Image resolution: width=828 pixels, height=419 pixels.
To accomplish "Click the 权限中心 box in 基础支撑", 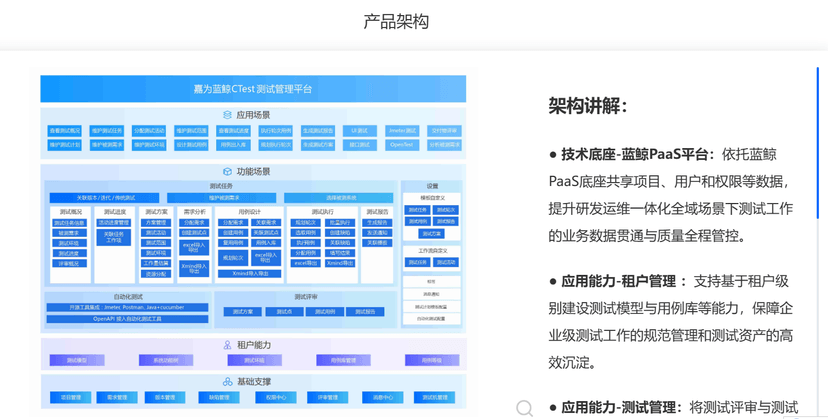I will [276, 397].
